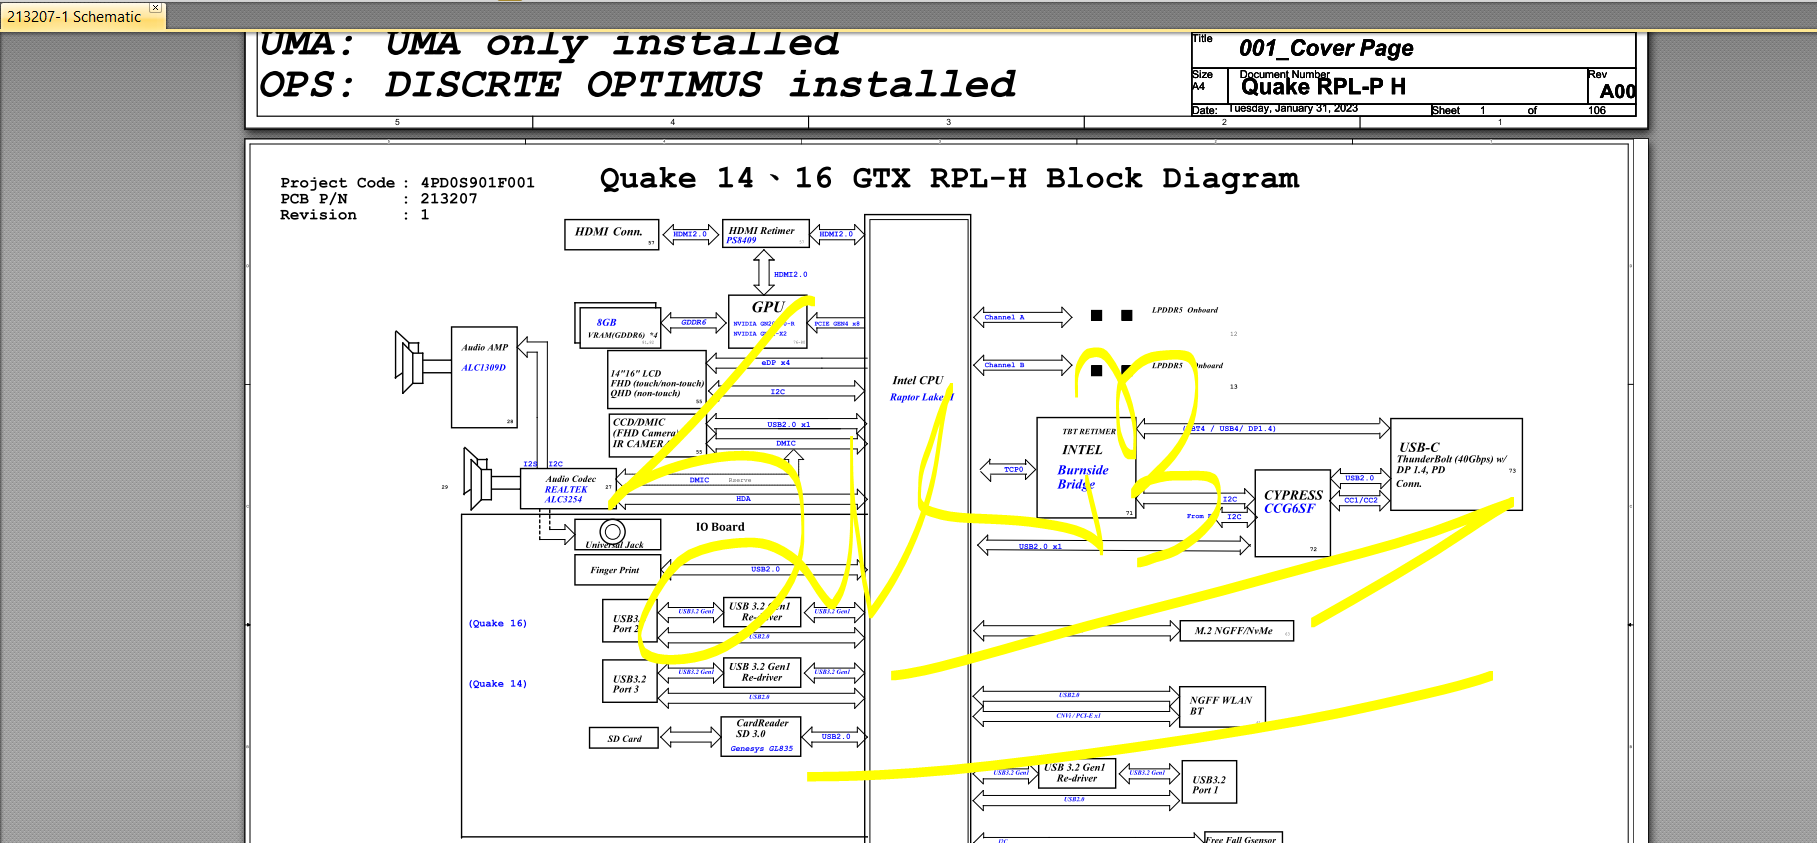Image resolution: width=1817 pixels, height=843 pixels.
Task: Click the 'CC1/CC2' signal label
Action: (1360, 500)
